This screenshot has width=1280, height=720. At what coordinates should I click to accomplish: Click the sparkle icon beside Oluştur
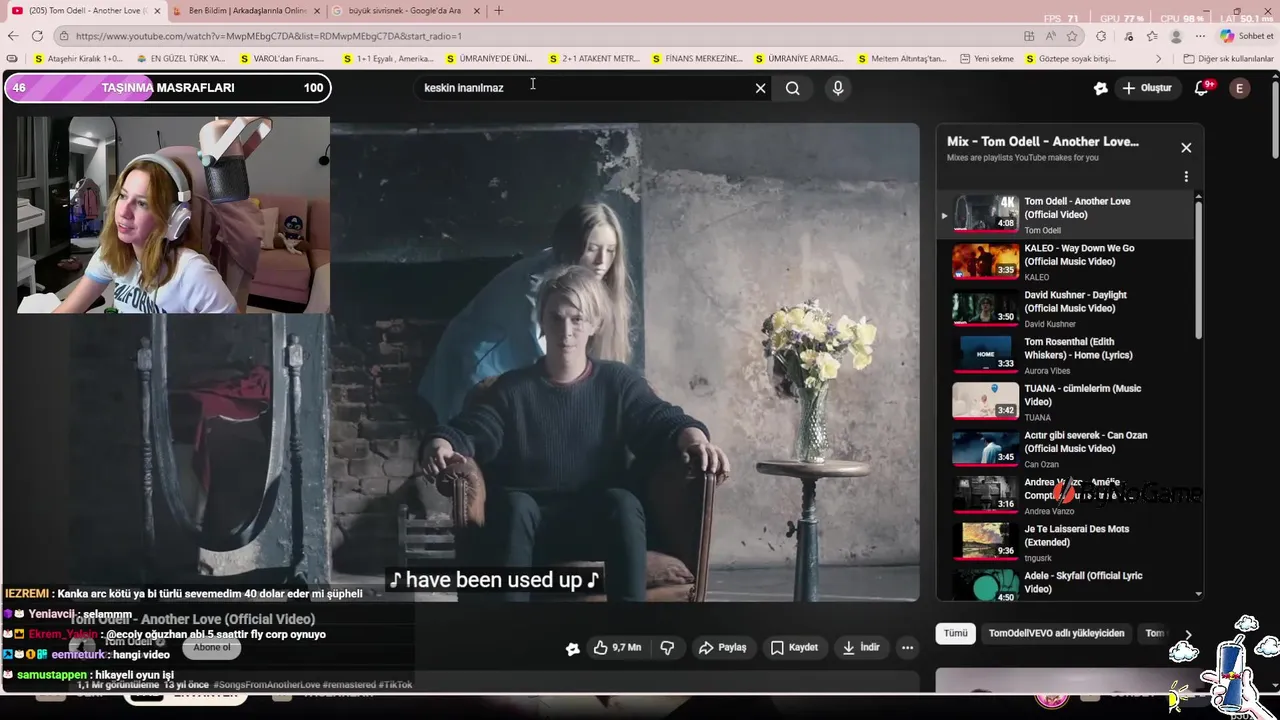tap(1100, 88)
